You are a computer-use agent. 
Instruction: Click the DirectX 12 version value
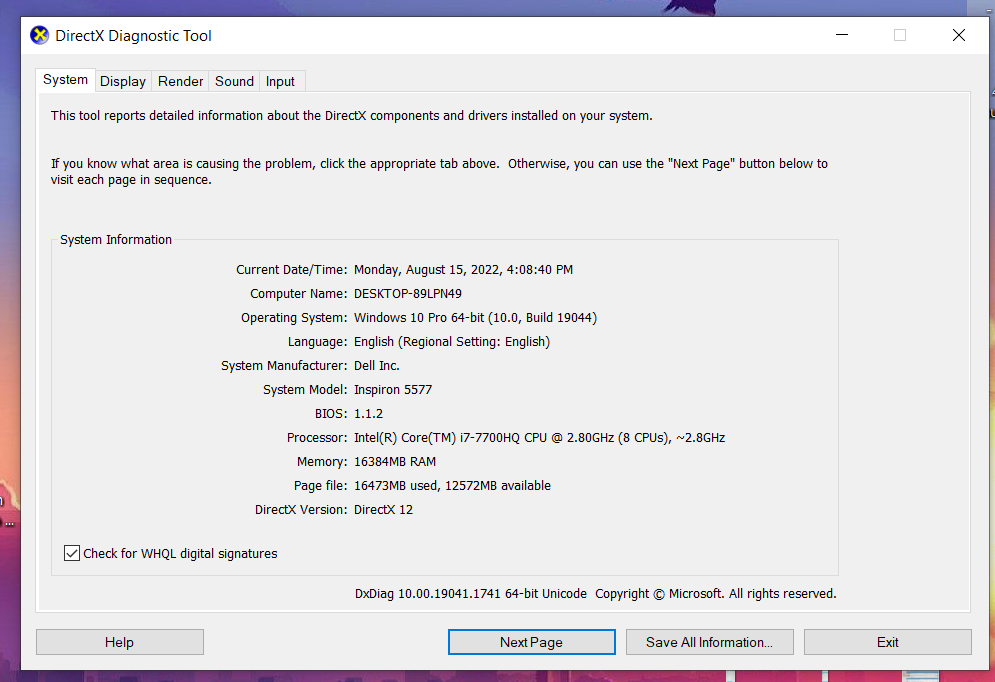click(x=383, y=509)
